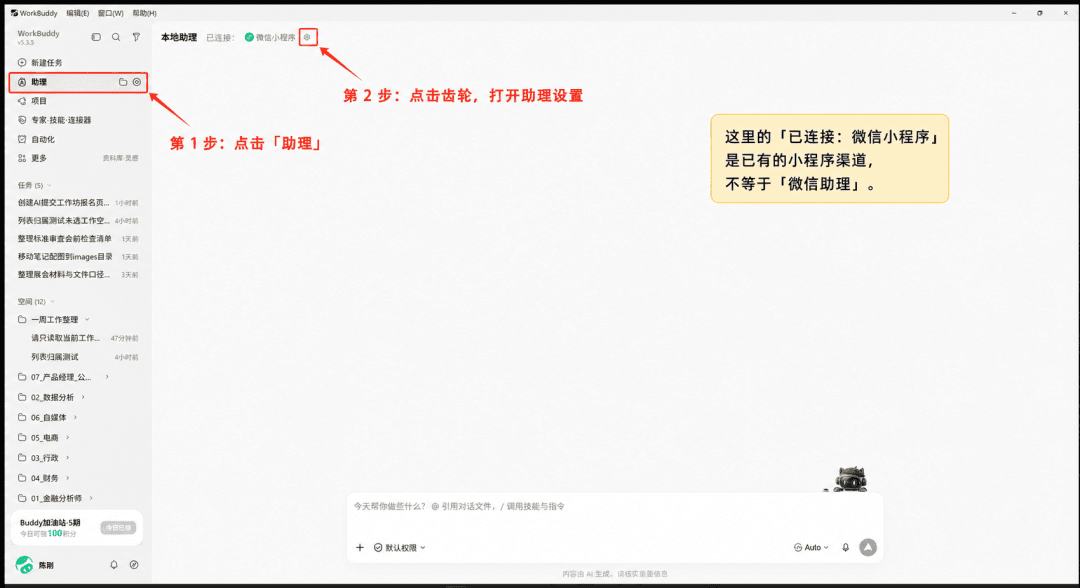The image size is (1080, 588).
Task: Click the folder icon of 04_财务
Action: tap(22, 478)
